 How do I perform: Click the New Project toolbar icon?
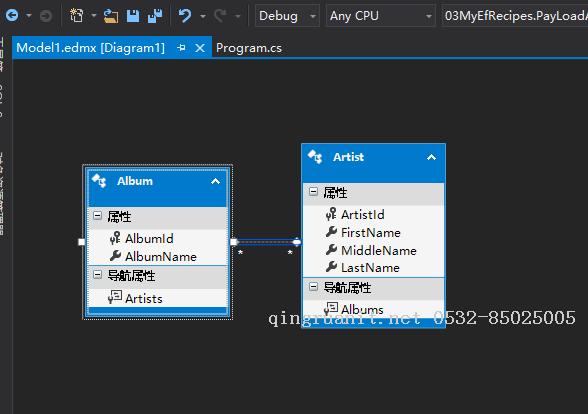point(76,16)
